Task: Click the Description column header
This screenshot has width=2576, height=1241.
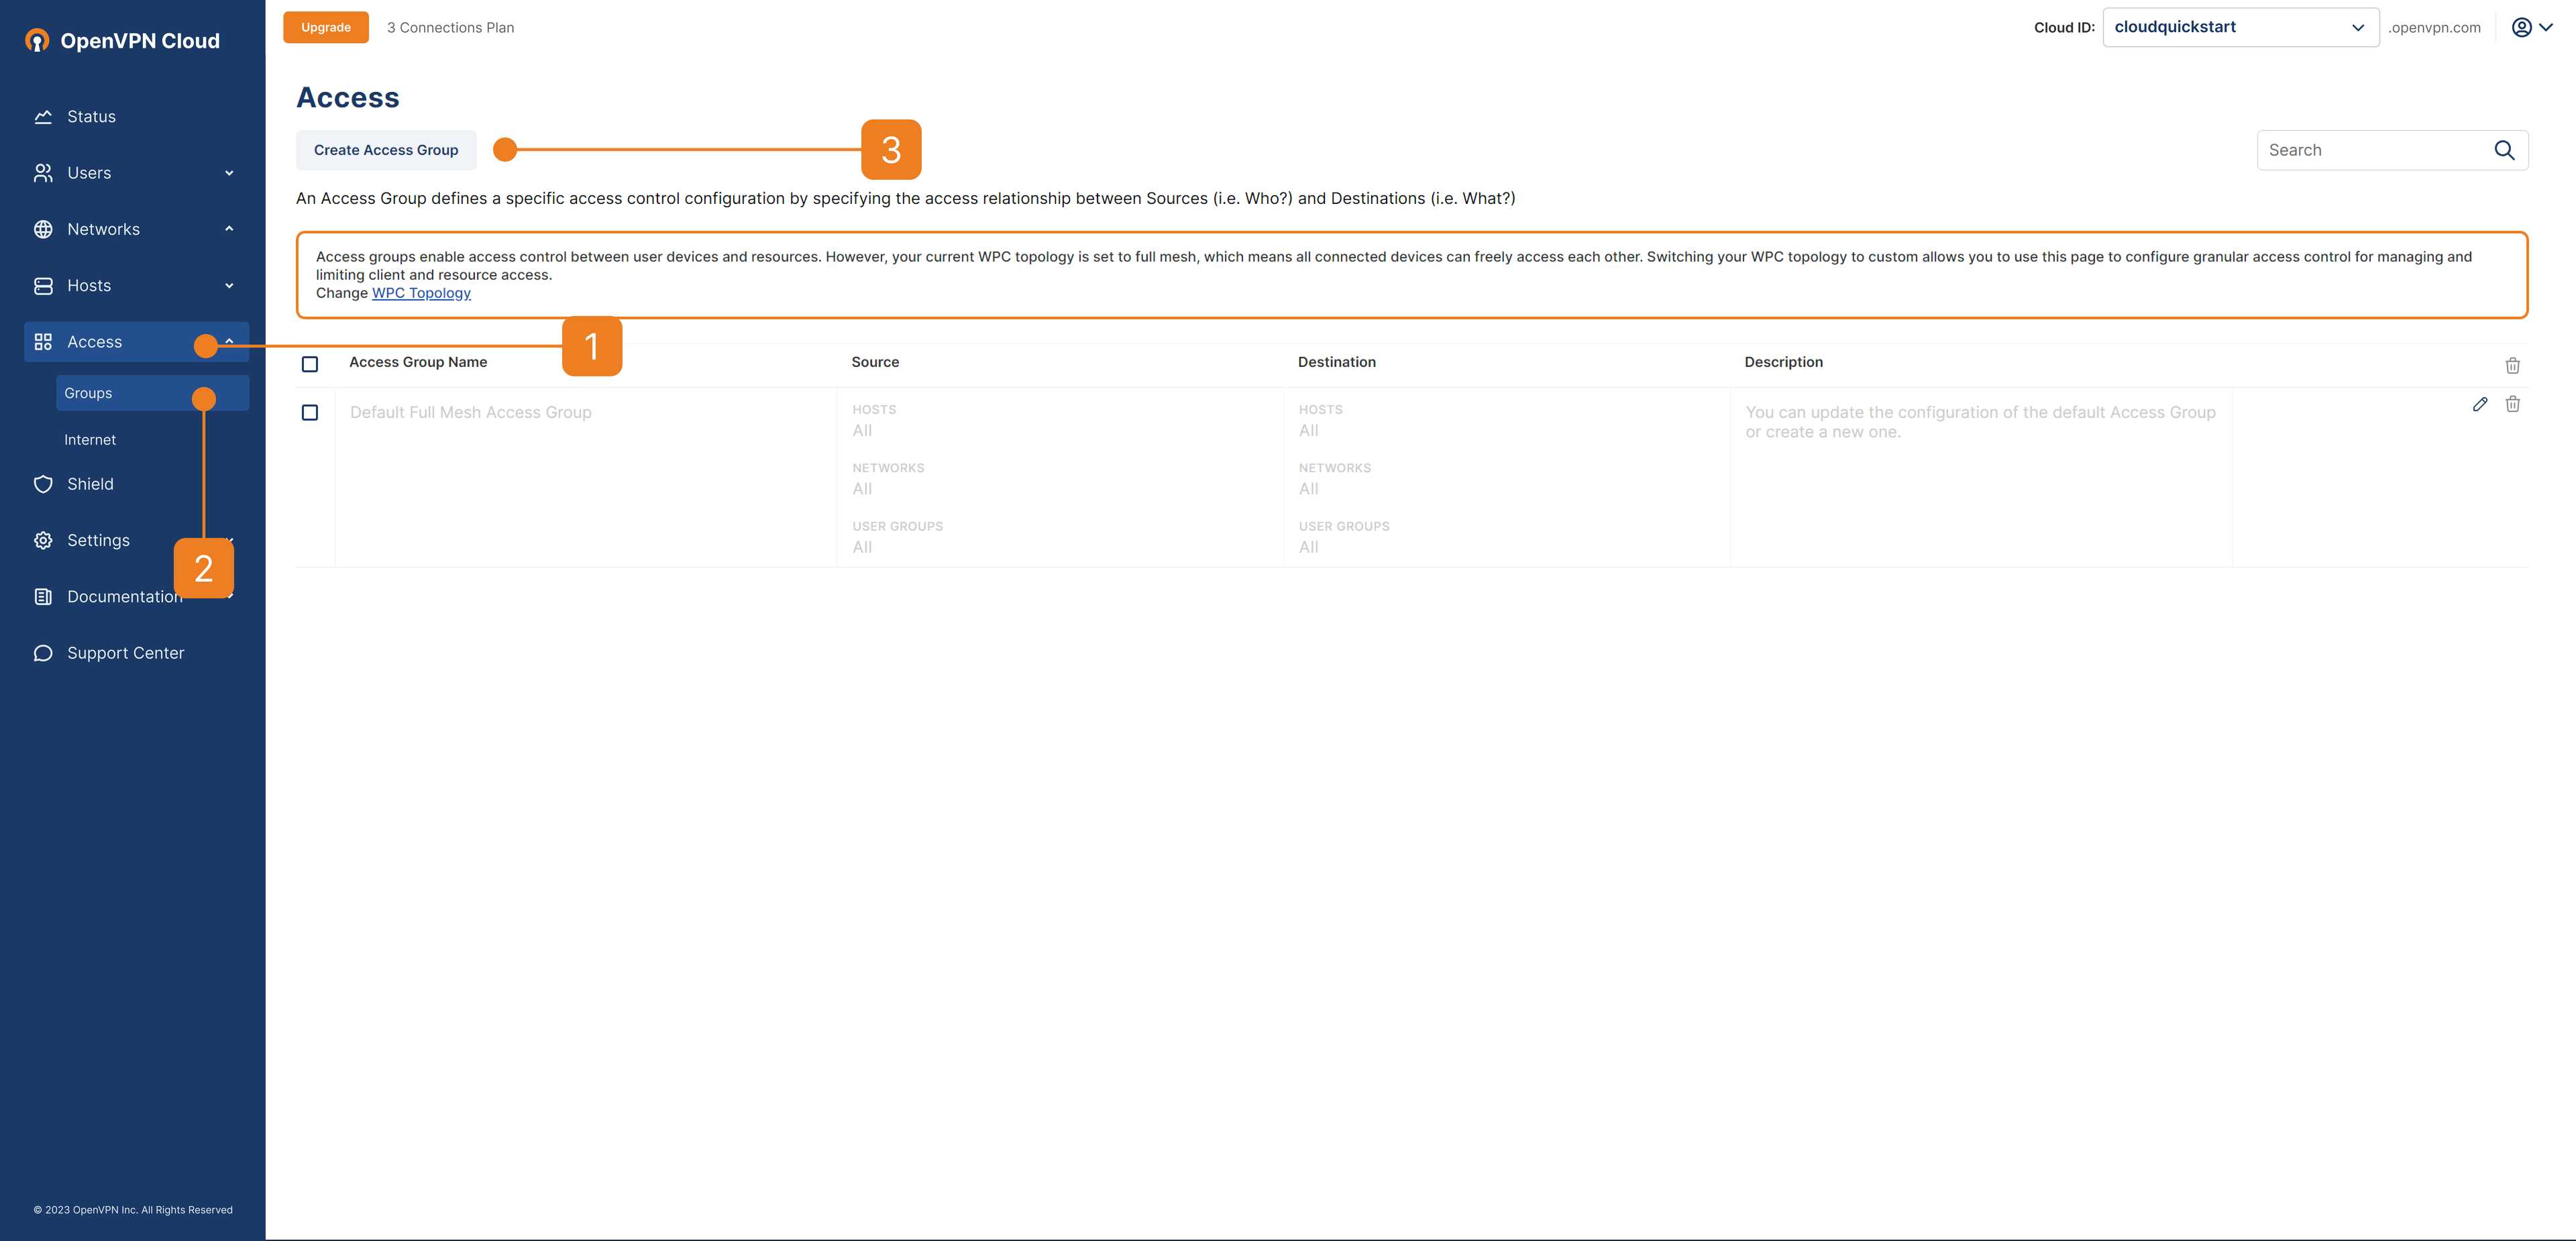Action: pyautogui.click(x=1783, y=362)
